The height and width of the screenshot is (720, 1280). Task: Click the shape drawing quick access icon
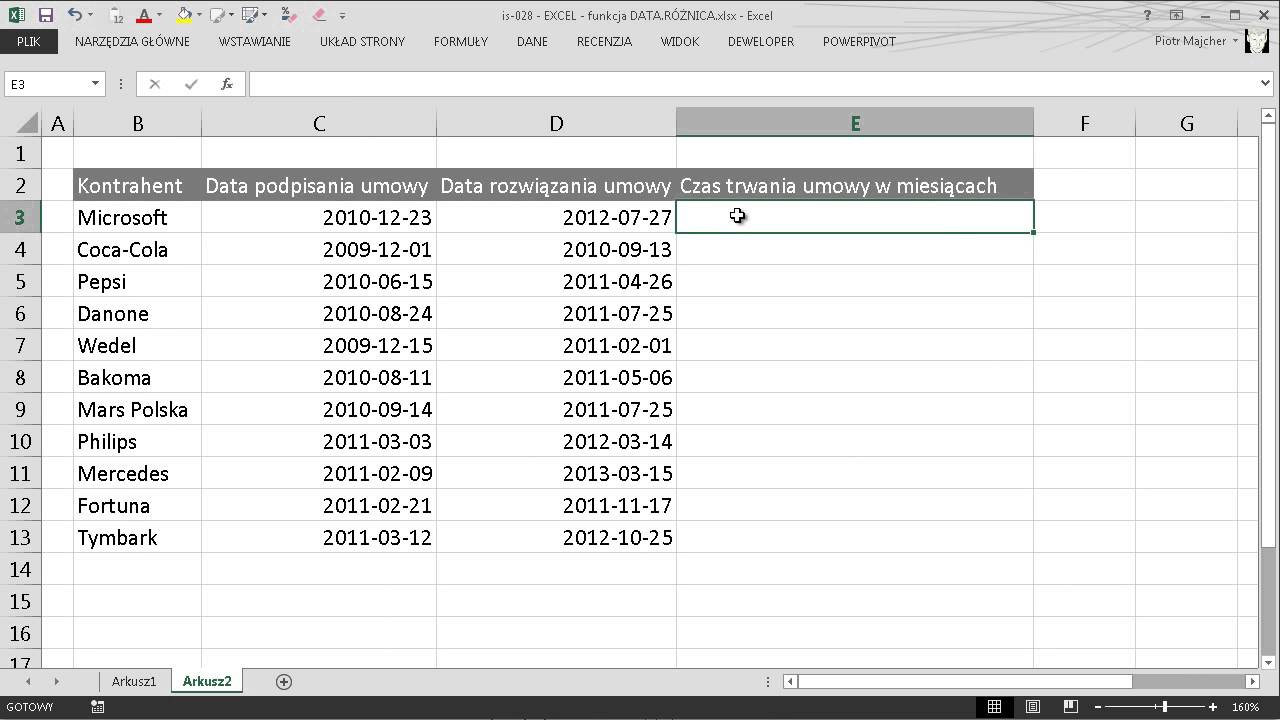pyautogui.click(x=216, y=15)
